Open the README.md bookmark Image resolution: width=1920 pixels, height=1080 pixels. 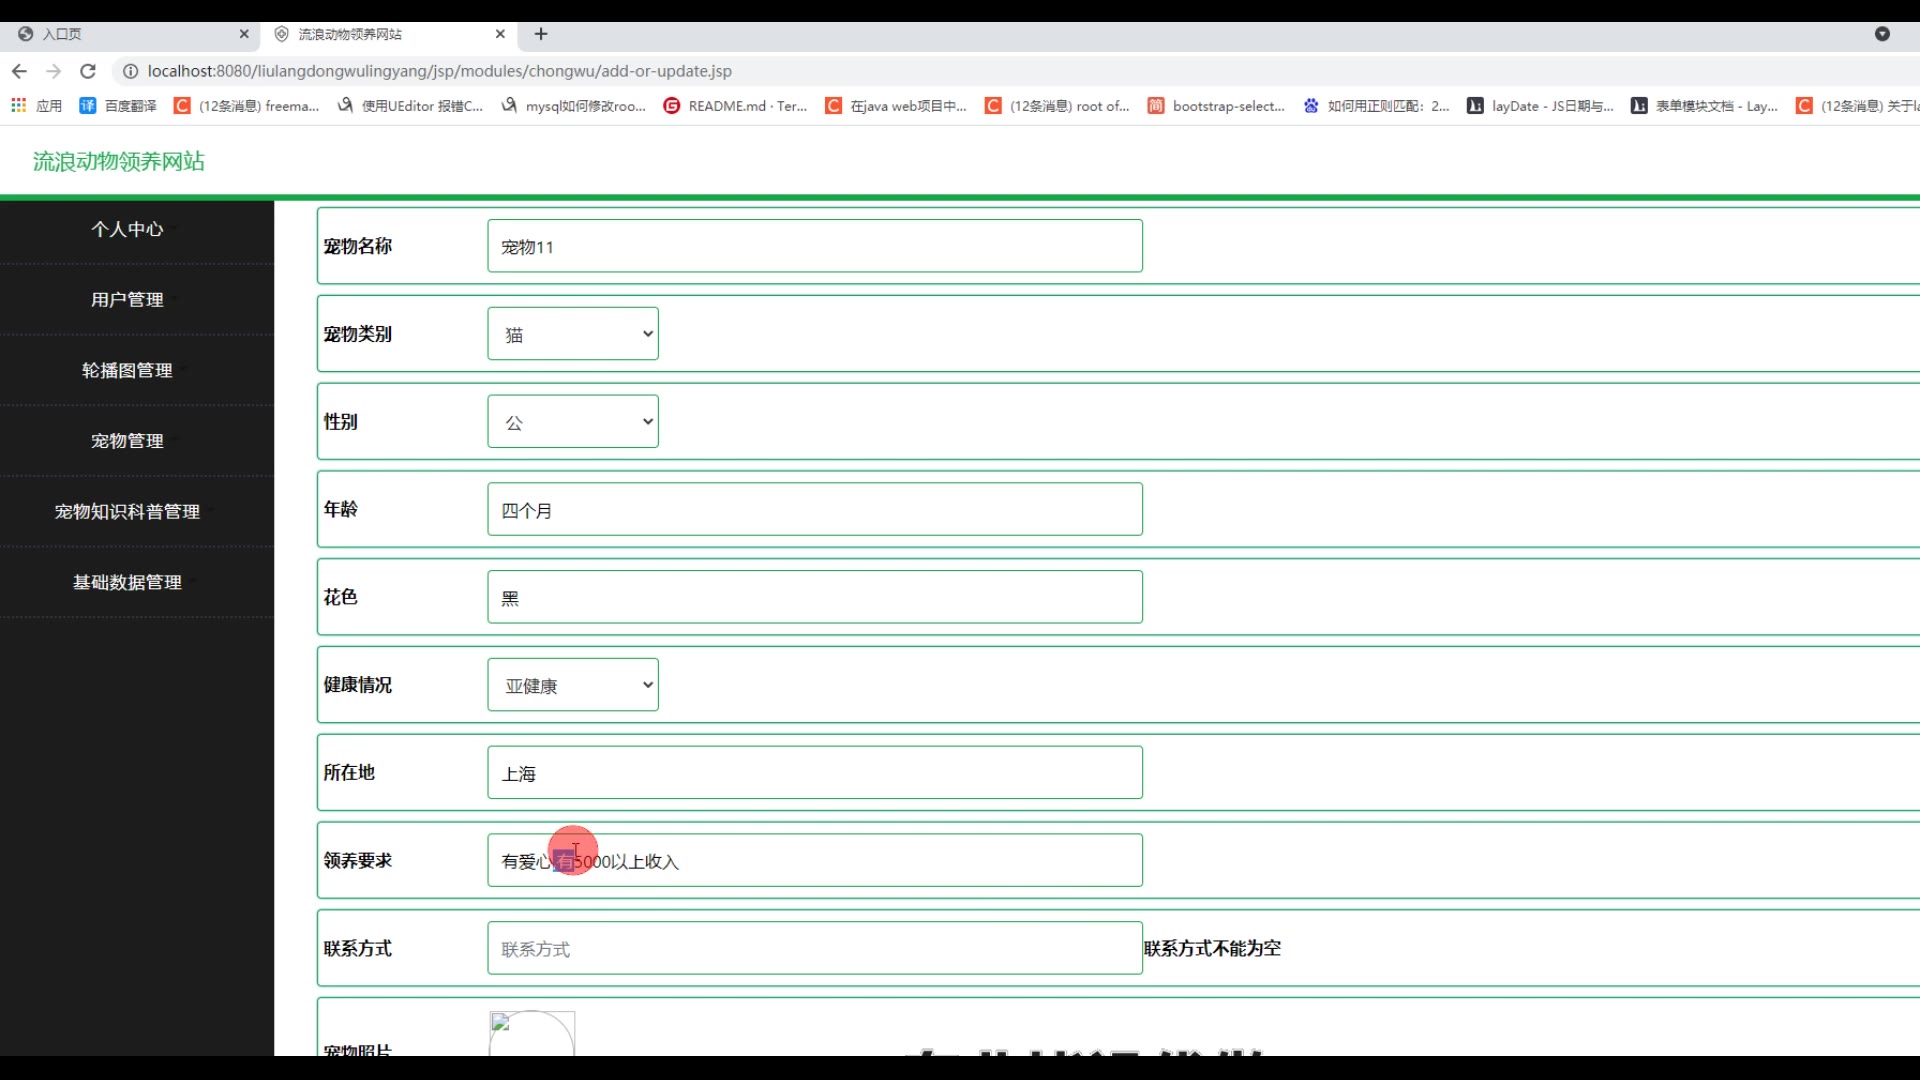pyautogui.click(x=736, y=106)
